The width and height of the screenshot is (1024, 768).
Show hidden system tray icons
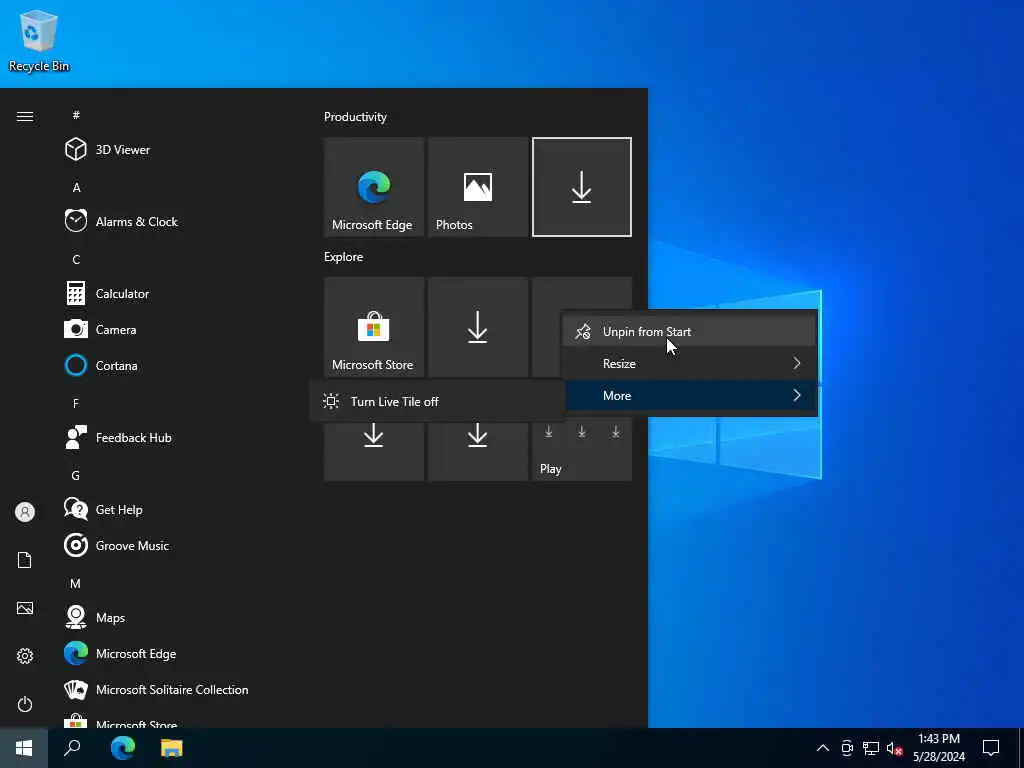pos(823,748)
